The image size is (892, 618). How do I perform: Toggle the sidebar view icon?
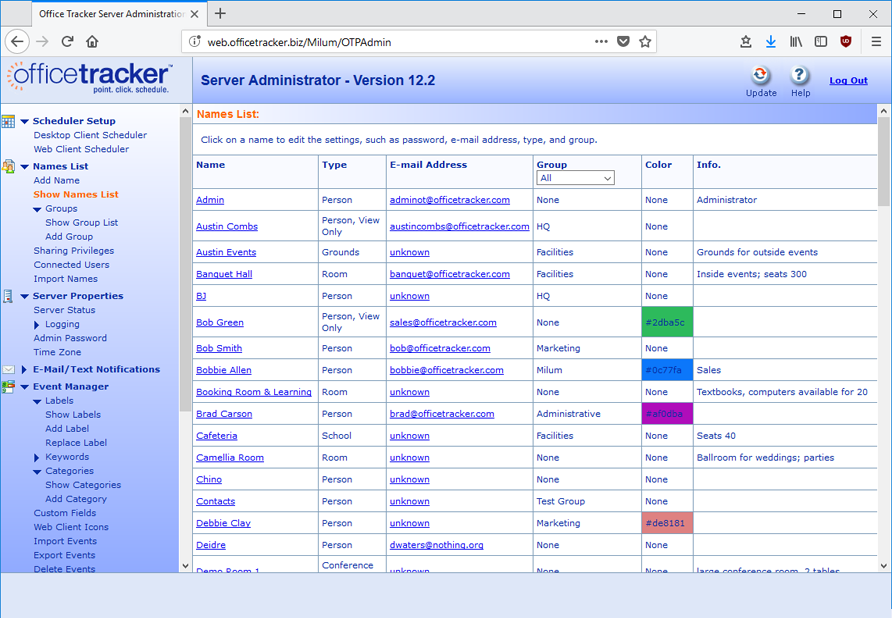click(821, 42)
